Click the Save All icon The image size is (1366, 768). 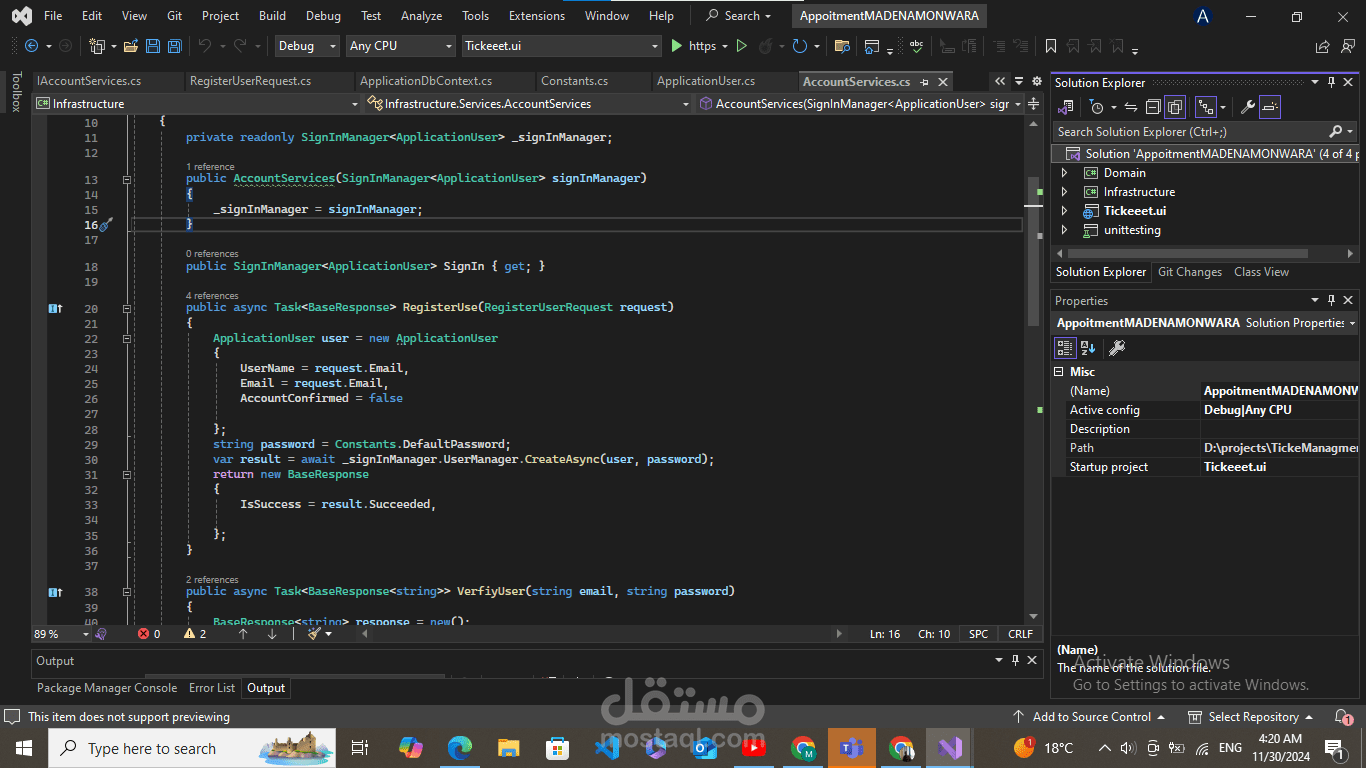tap(174, 46)
